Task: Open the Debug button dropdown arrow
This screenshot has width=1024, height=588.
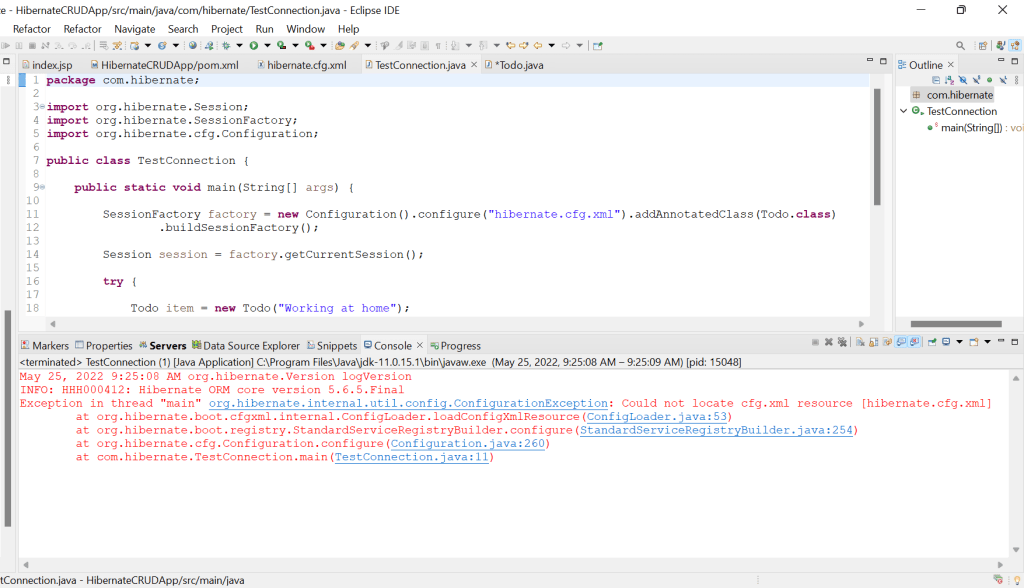Action: 239,46
